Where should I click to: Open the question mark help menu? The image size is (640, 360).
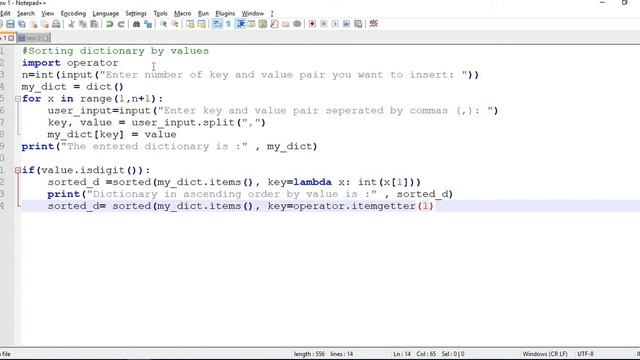[272, 13]
